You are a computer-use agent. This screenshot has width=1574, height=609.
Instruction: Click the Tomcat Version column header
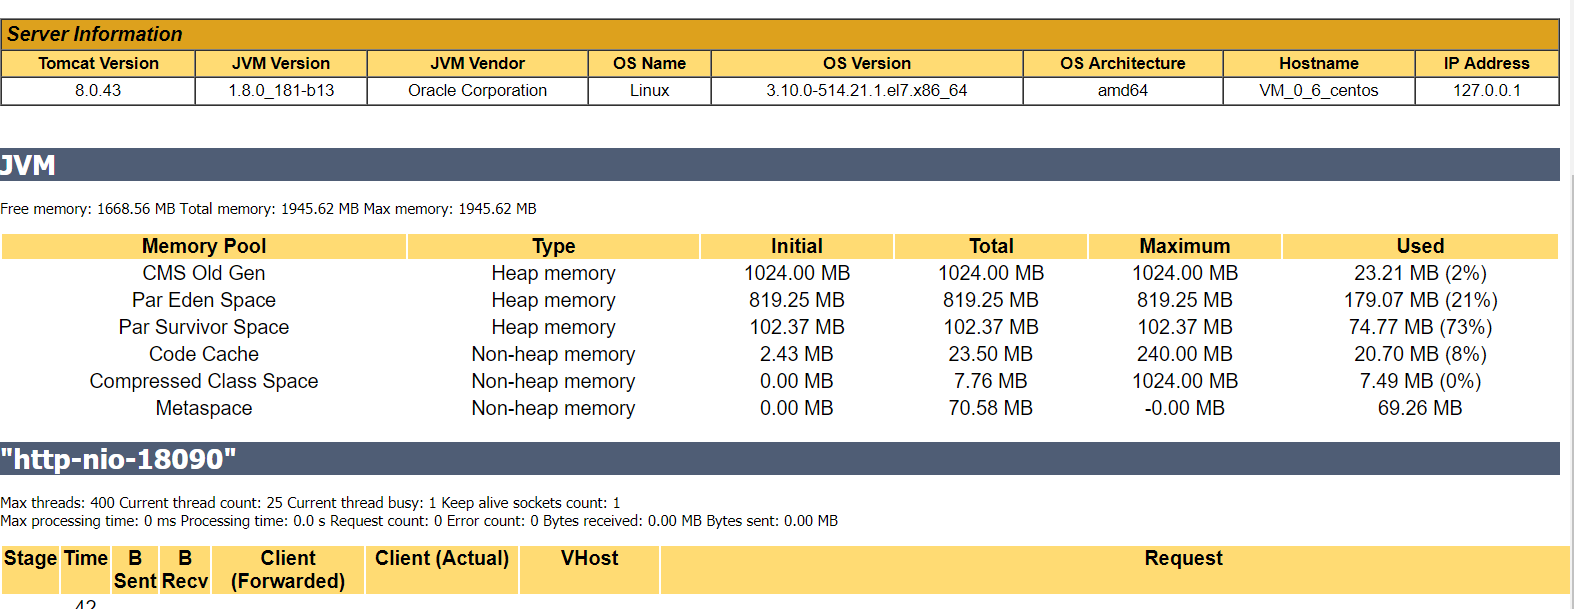[98, 63]
